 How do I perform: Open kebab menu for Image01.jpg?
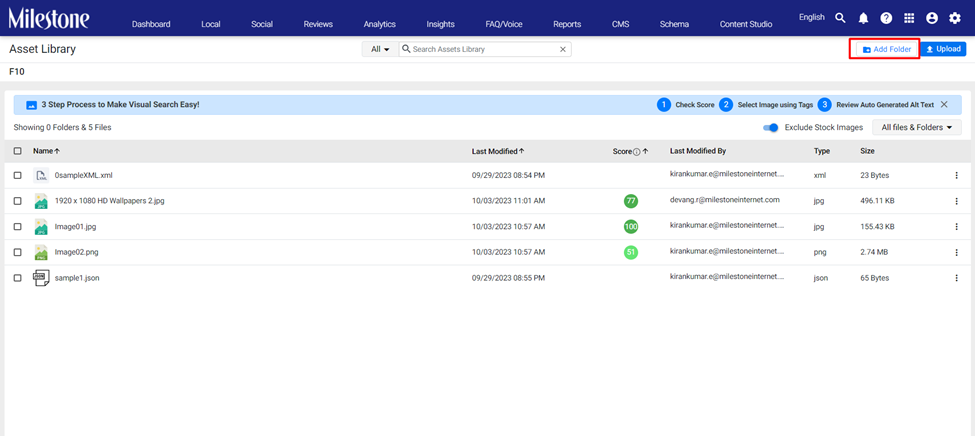pyautogui.click(x=956, y=227)
